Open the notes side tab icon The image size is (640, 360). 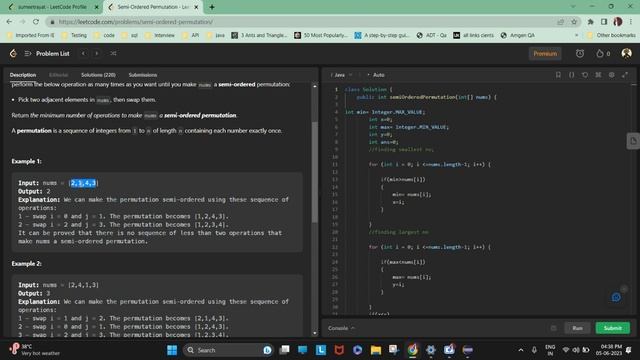tap(633, 141)
